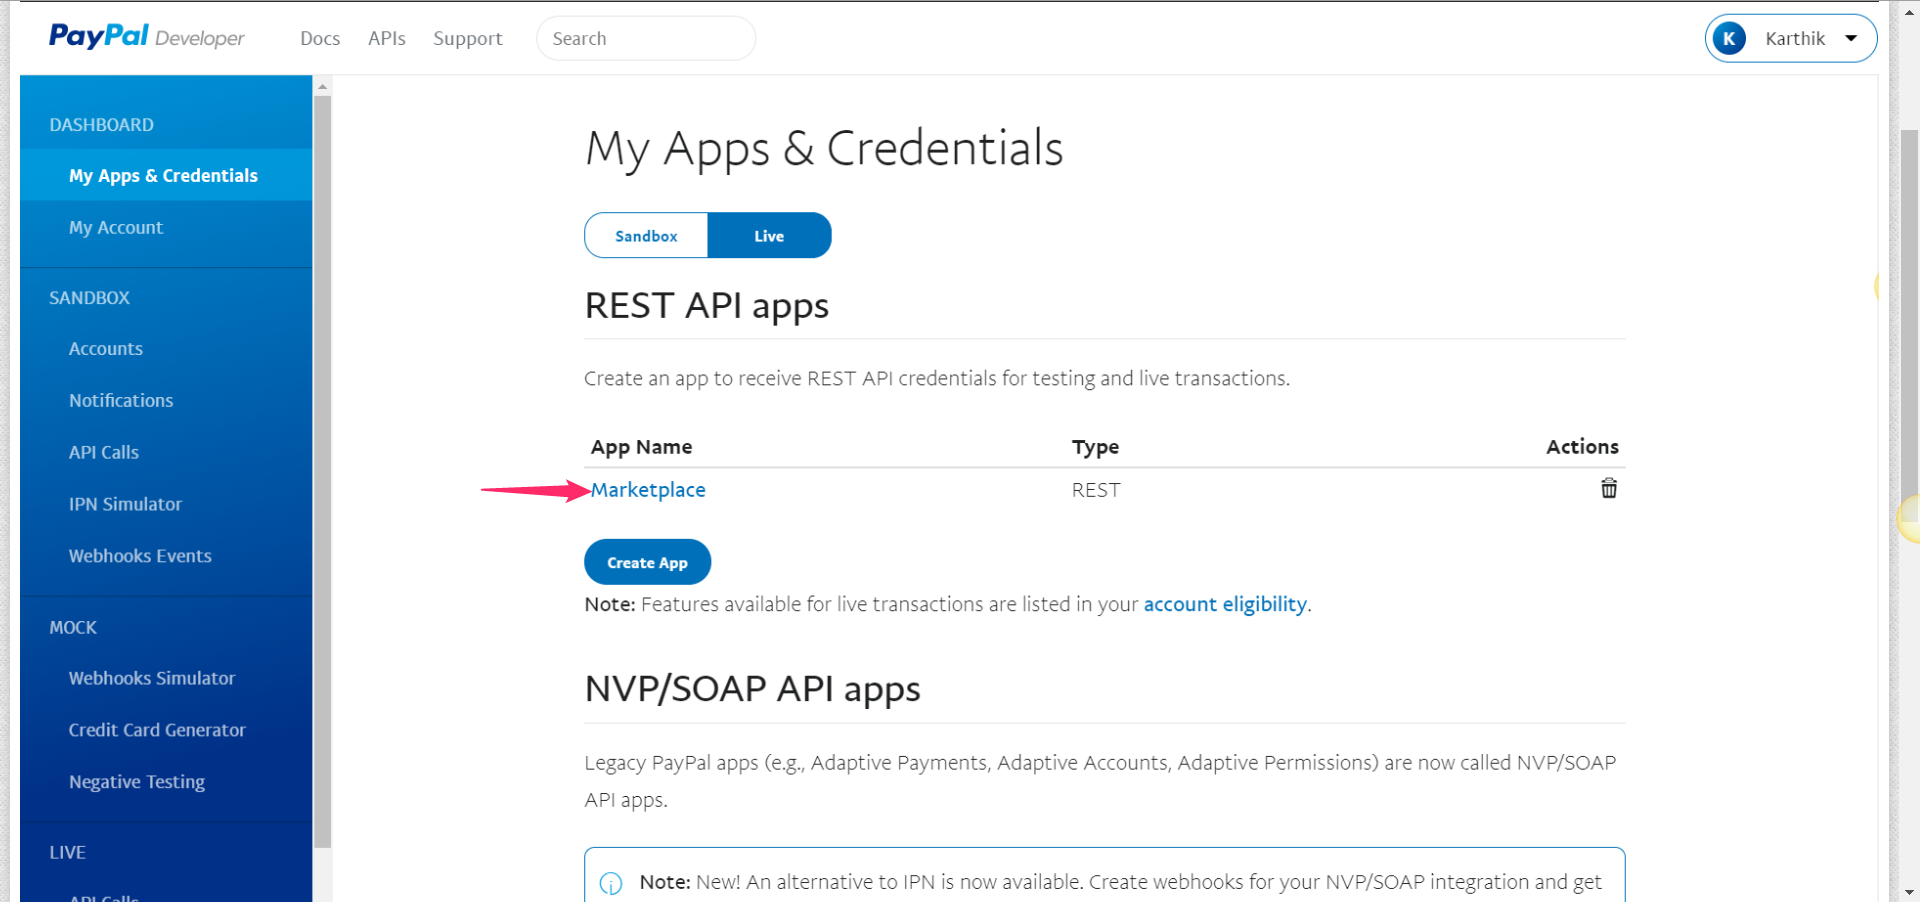Viewport: 1920px width, 902px height.
Task: Click the Karthik username label
Action: pos(1795,38)
